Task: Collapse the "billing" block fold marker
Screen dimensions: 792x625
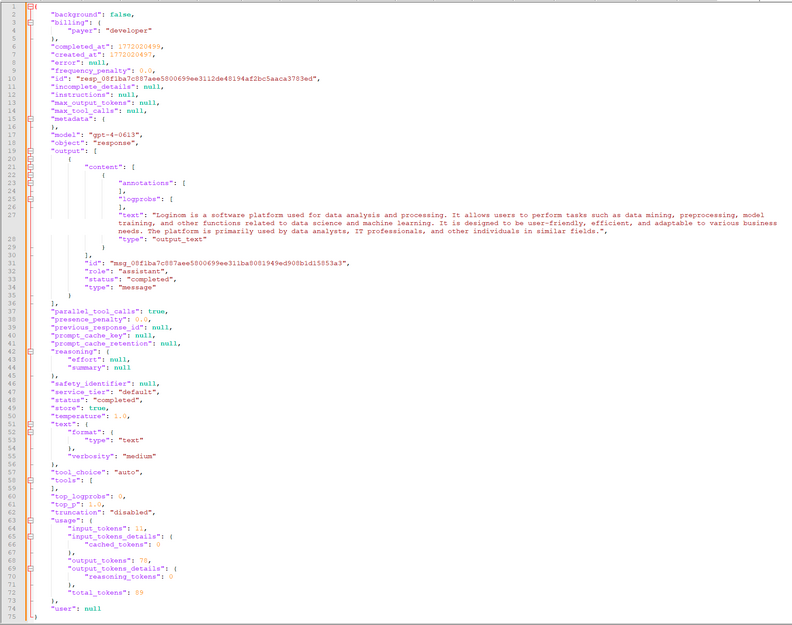Action: click(x=30, y=22)
